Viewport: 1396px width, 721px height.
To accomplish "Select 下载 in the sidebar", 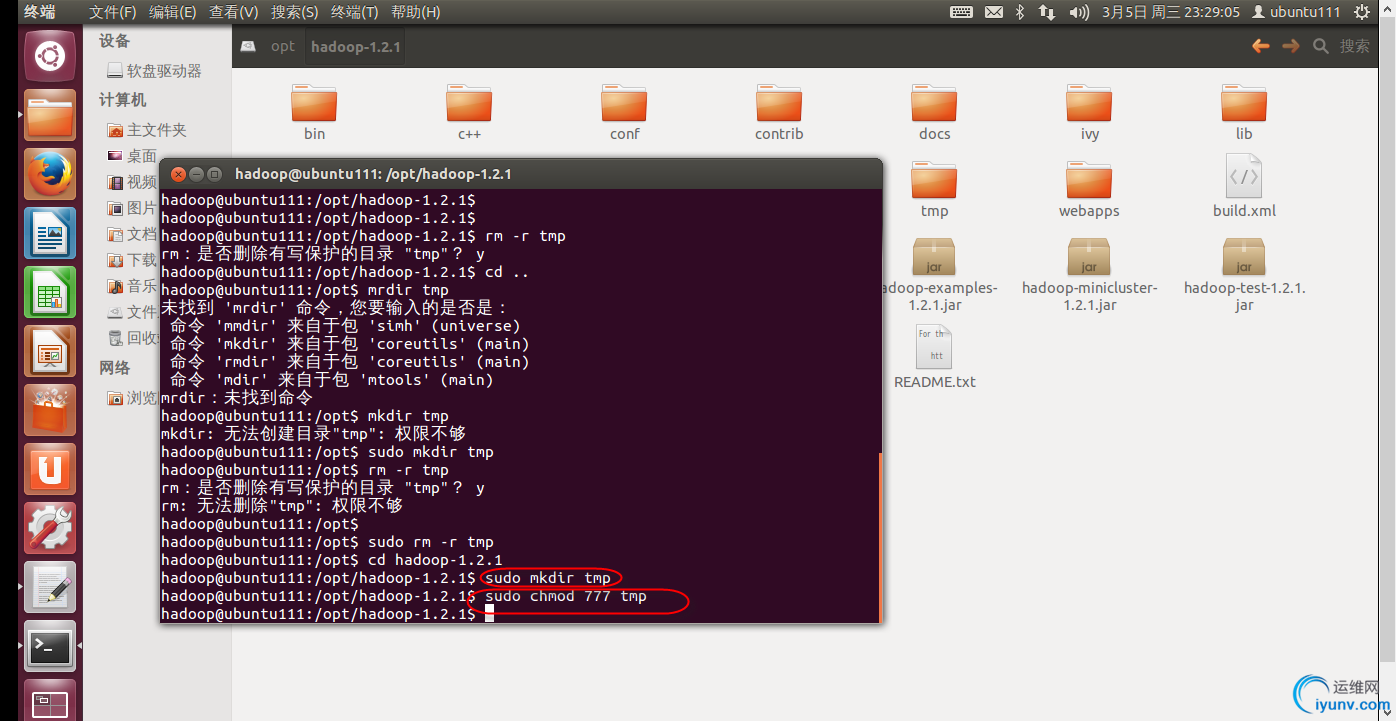I will coord(134,260).
